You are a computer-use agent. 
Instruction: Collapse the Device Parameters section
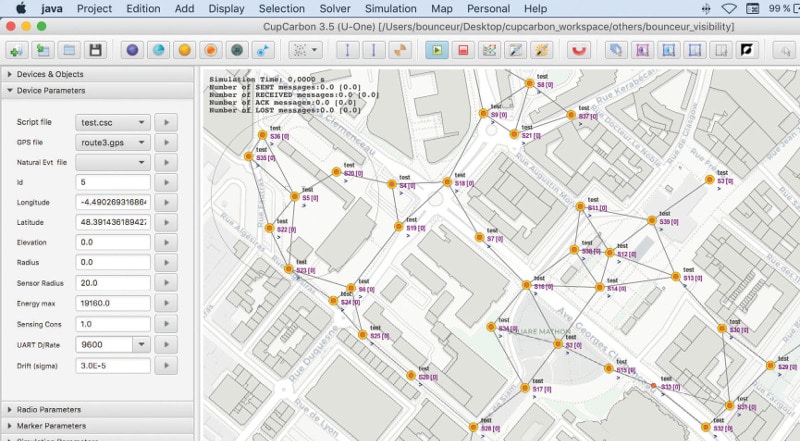(x=51, y=90)
